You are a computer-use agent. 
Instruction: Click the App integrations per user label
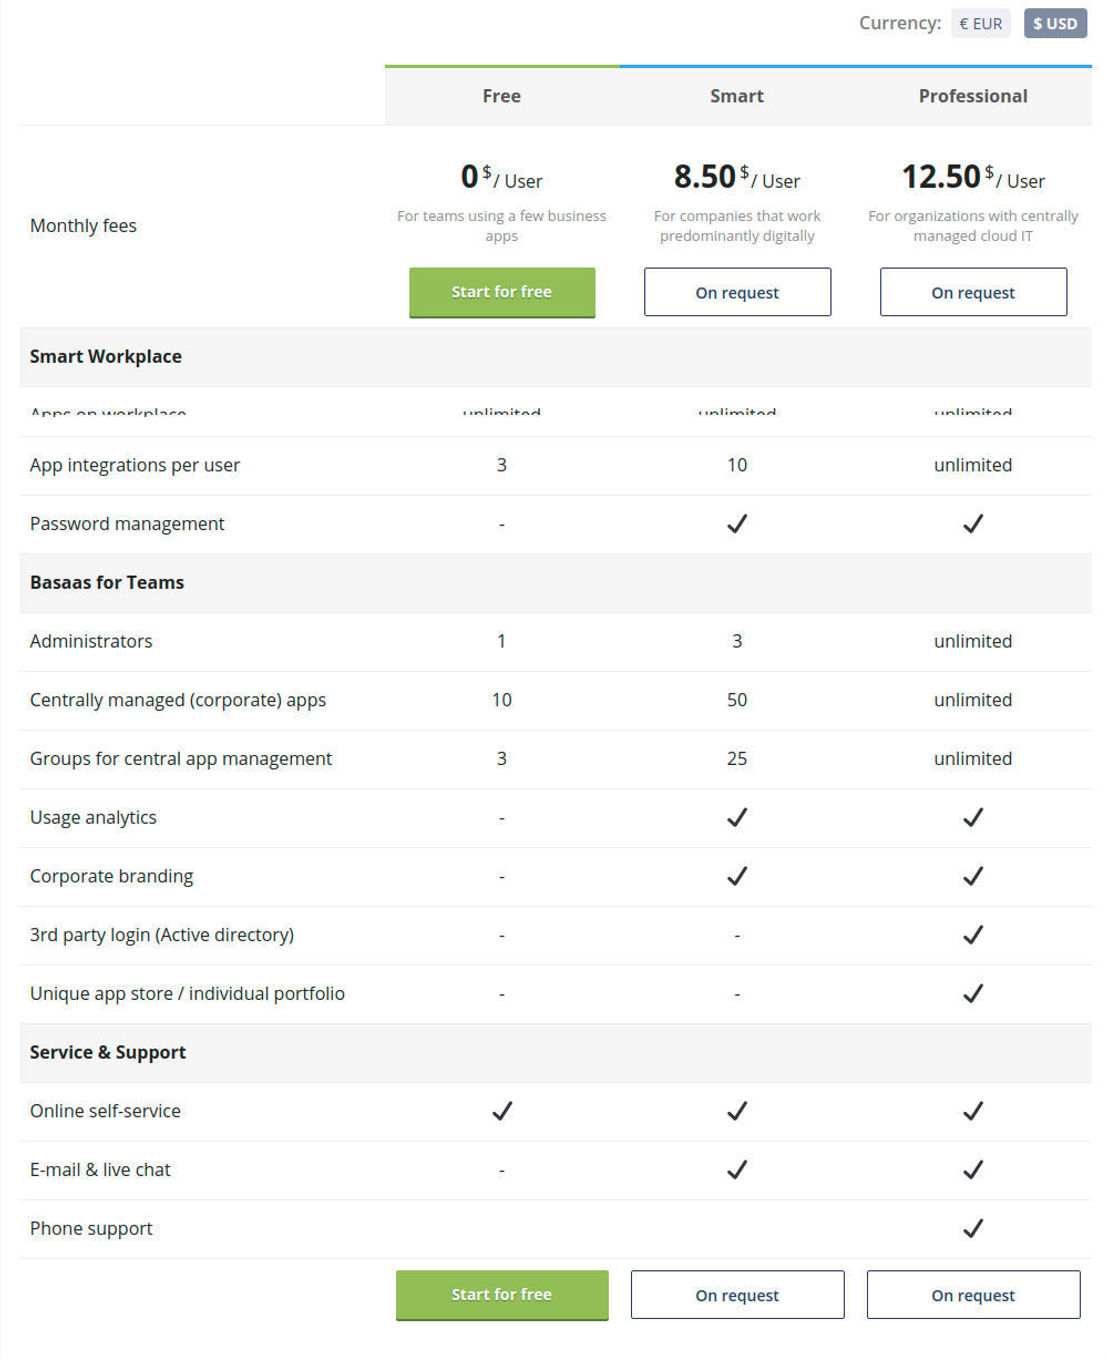pos(135,465)
